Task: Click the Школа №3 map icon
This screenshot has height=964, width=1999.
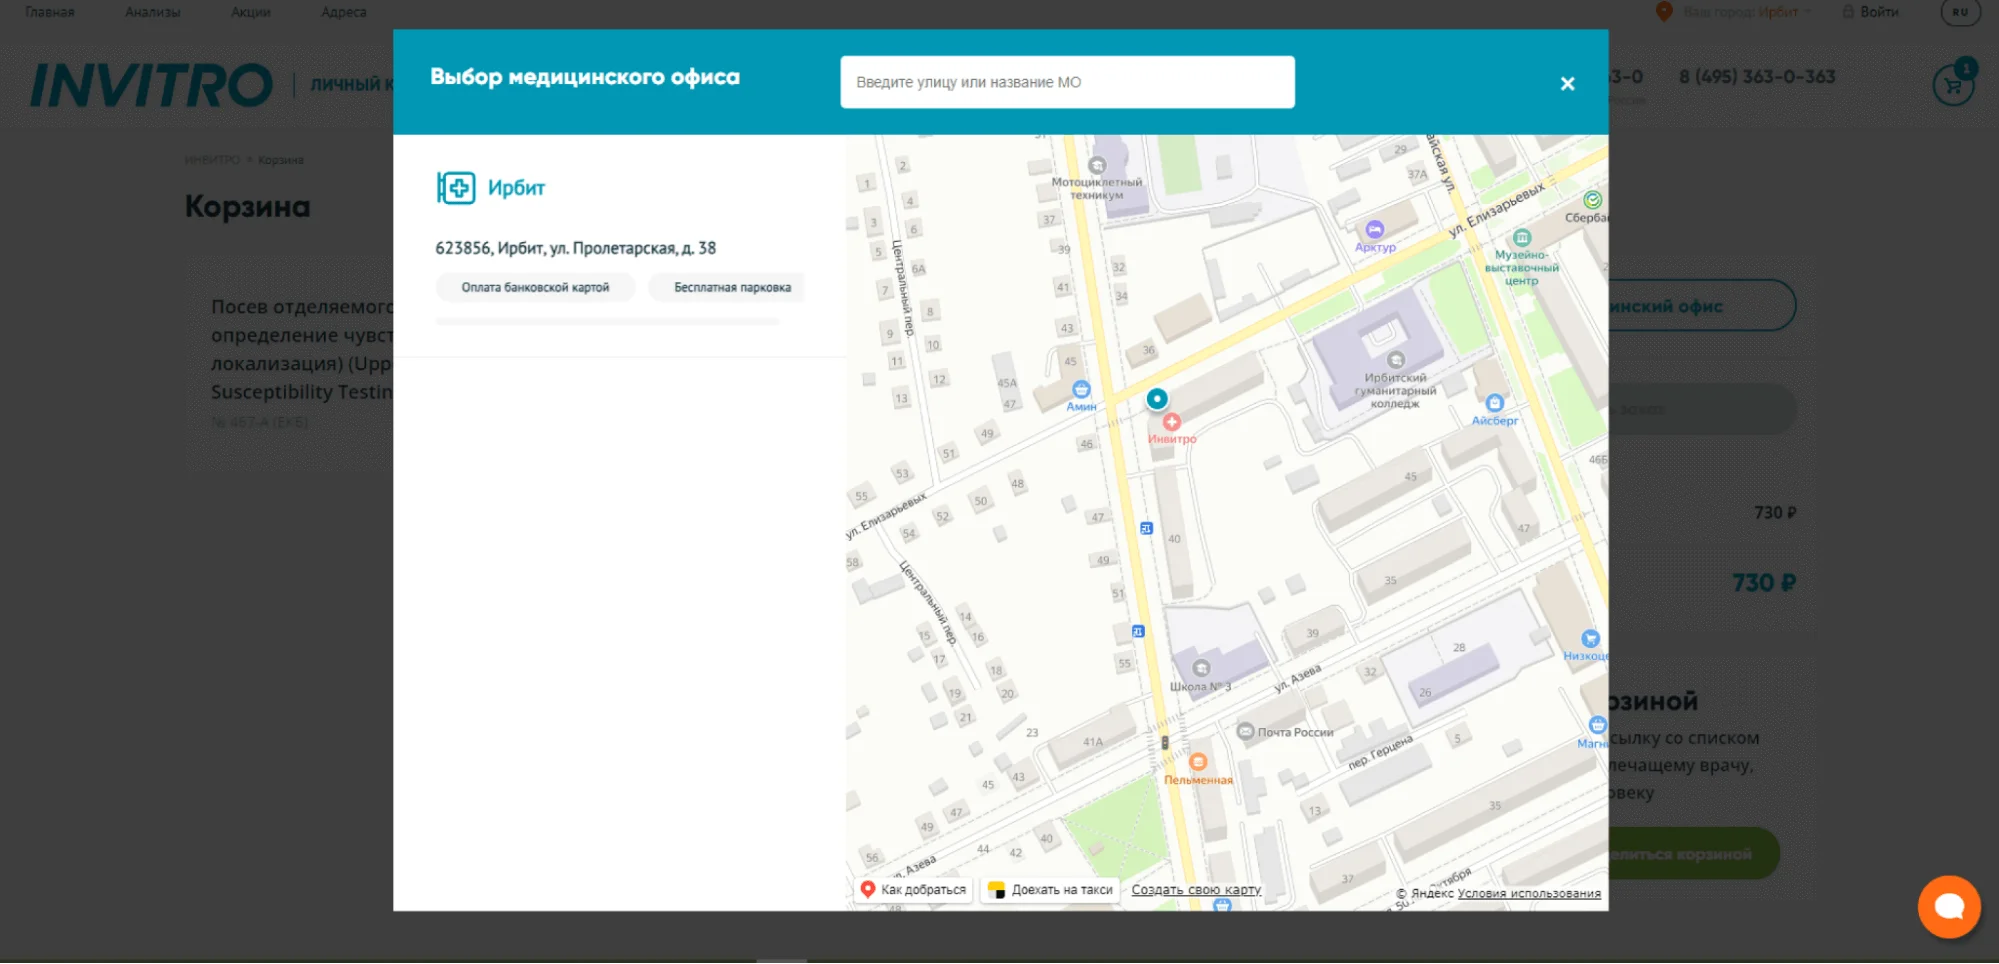Action: coord(1201,668)
